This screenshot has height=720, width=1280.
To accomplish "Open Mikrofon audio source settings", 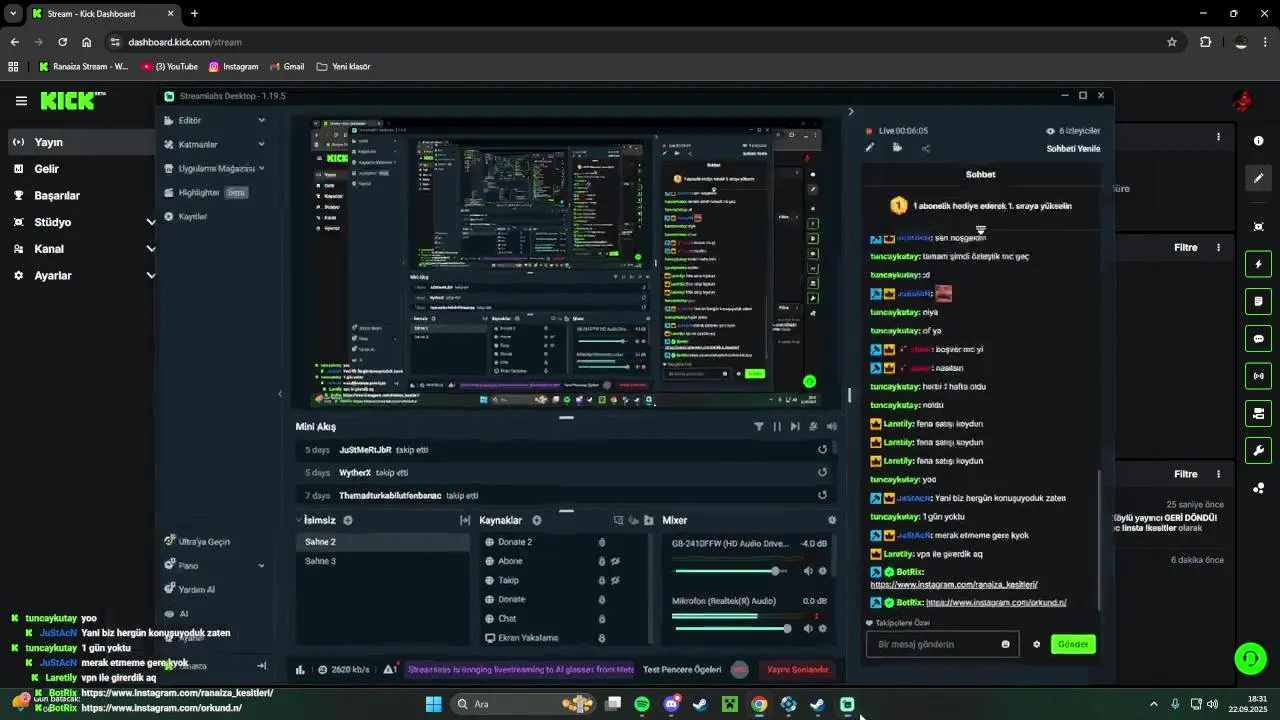I will (823, 628).
